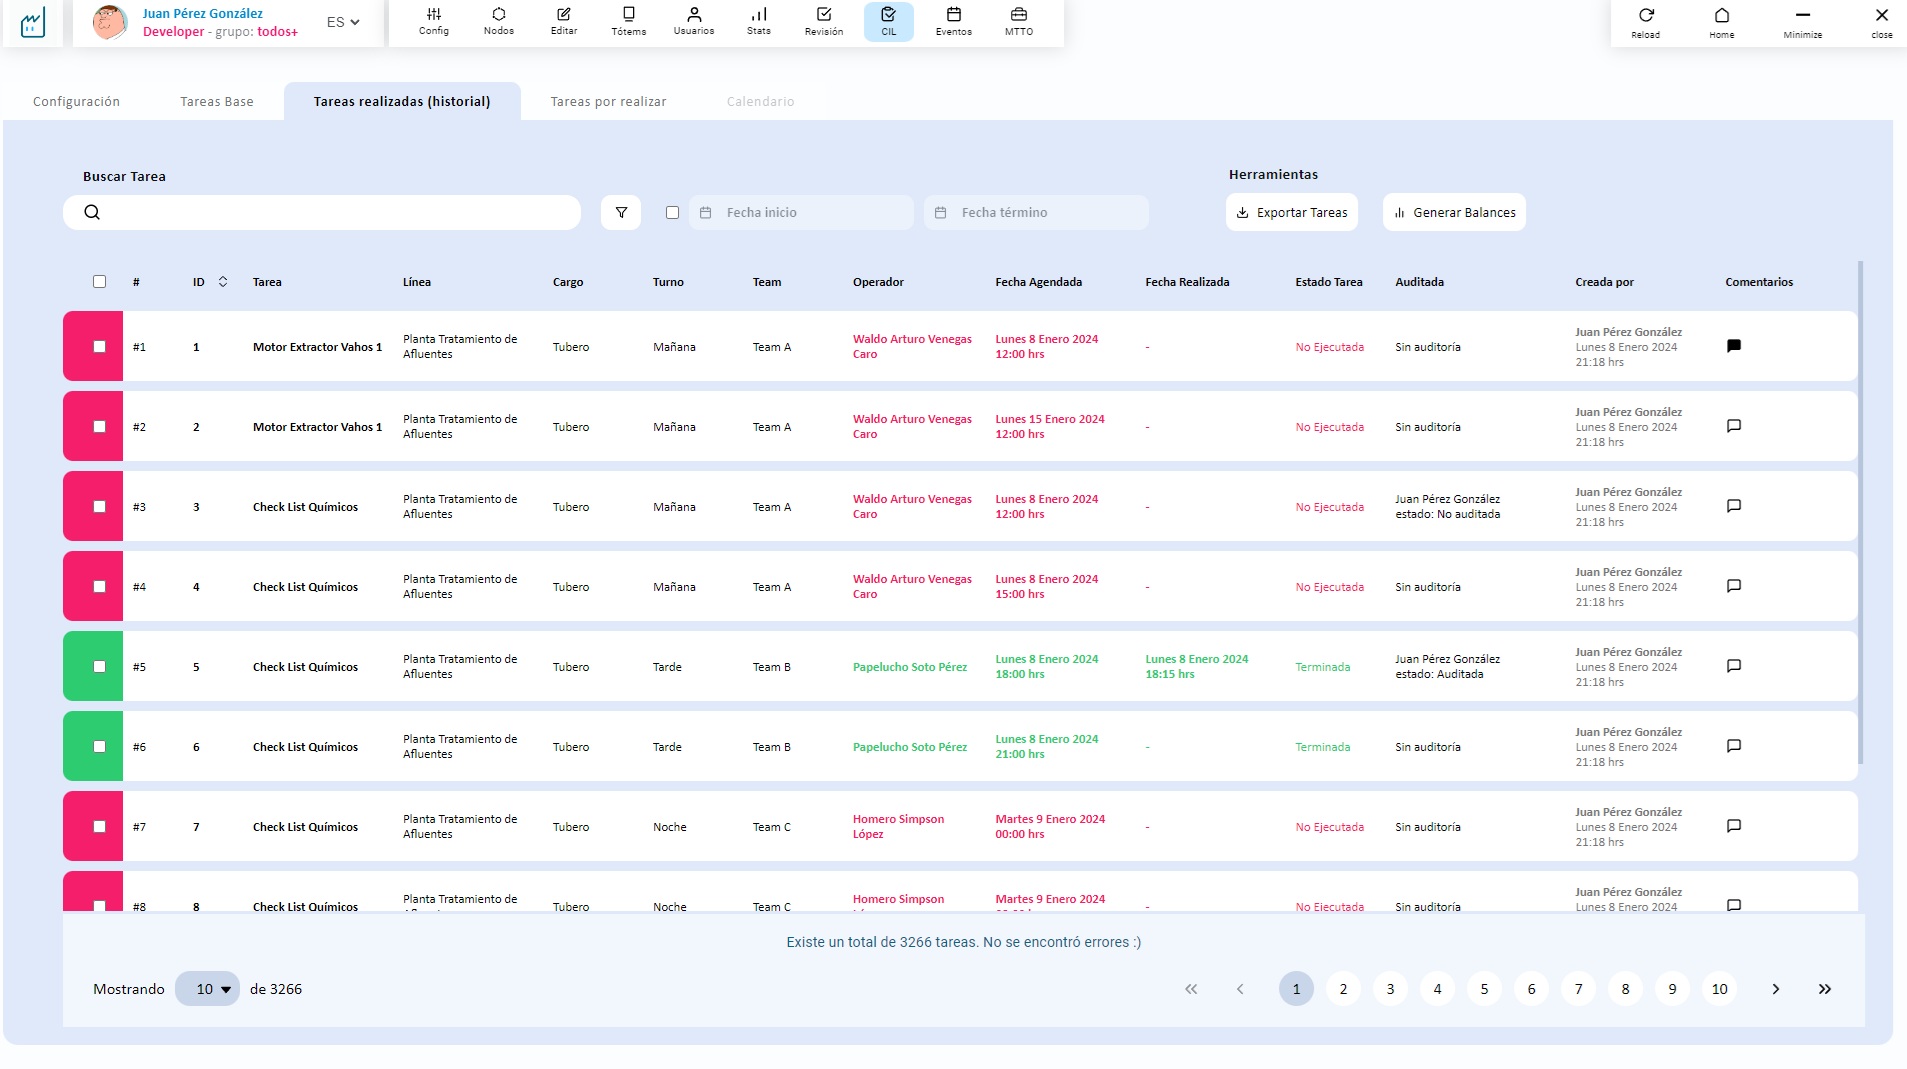Click the table vertical scrollbar
This screenshot has height=1069, width=1907.
tap(1860, 512)
